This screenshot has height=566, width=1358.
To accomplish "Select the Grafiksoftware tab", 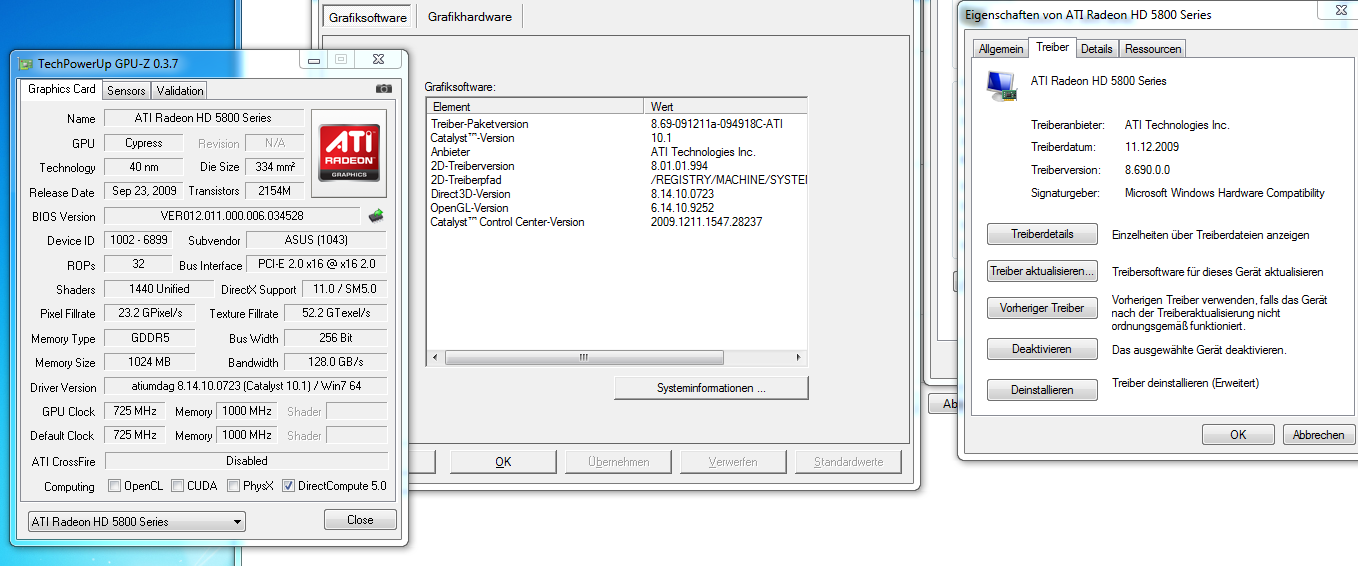I will (x=368, y=17).
